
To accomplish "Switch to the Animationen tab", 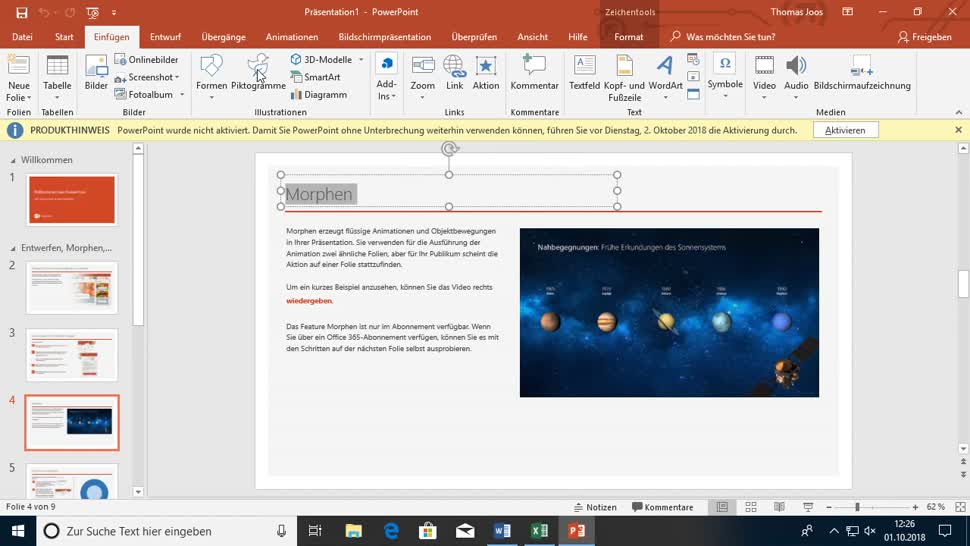I will tap(292, 37).
